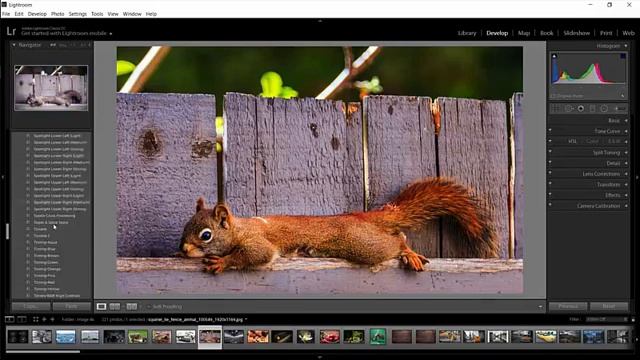Apply the Sepia Tone preset
640x360 pixels.
pyautogui.click(x=51, y=222)
